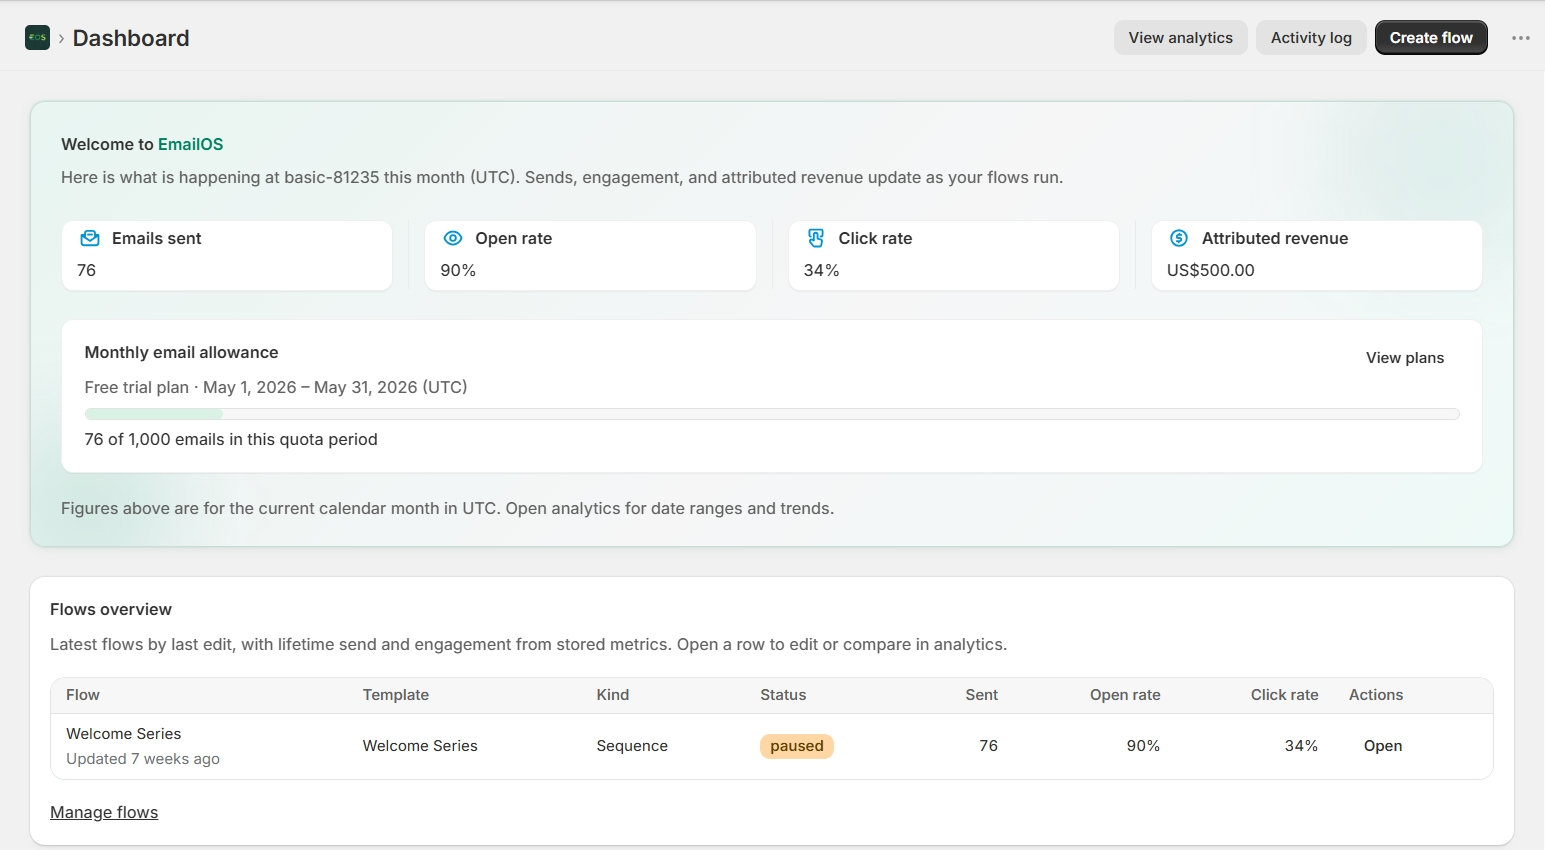Click the monthly email allowance progress bar
The width and height of the screenshot is (1545, 850).
coord(771,414)
